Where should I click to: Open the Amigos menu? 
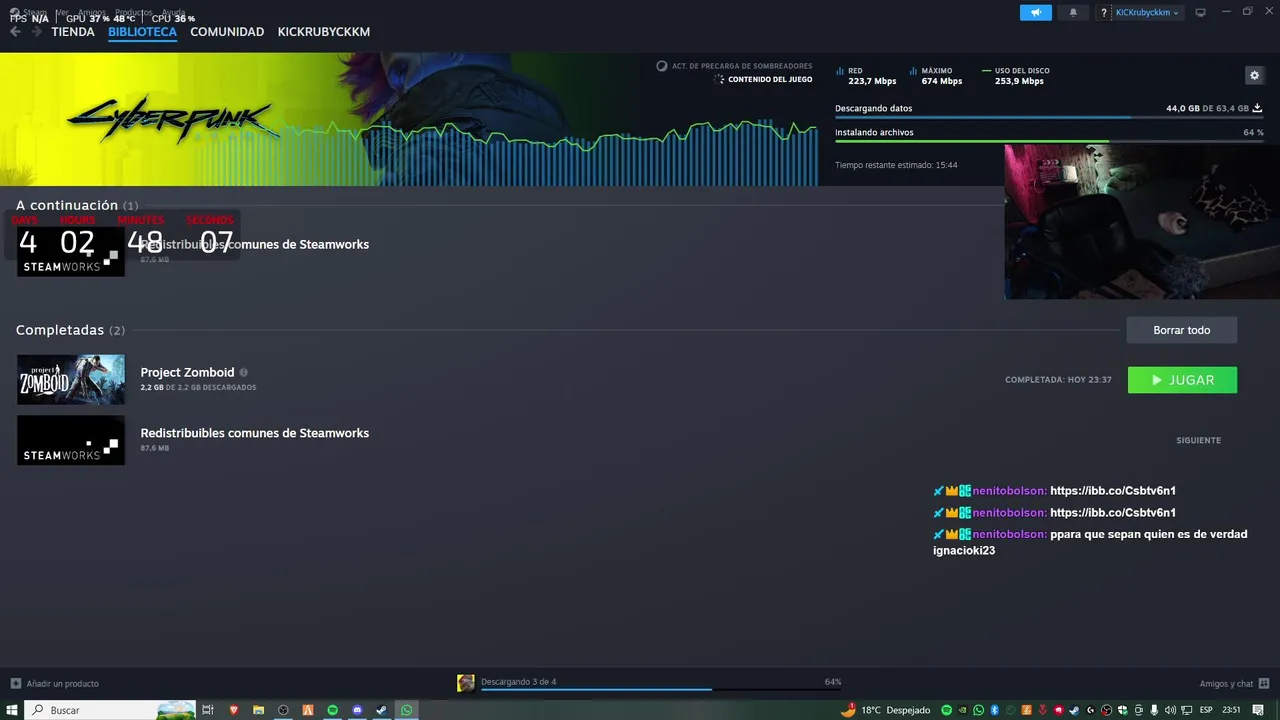click(x=91, y=12)
